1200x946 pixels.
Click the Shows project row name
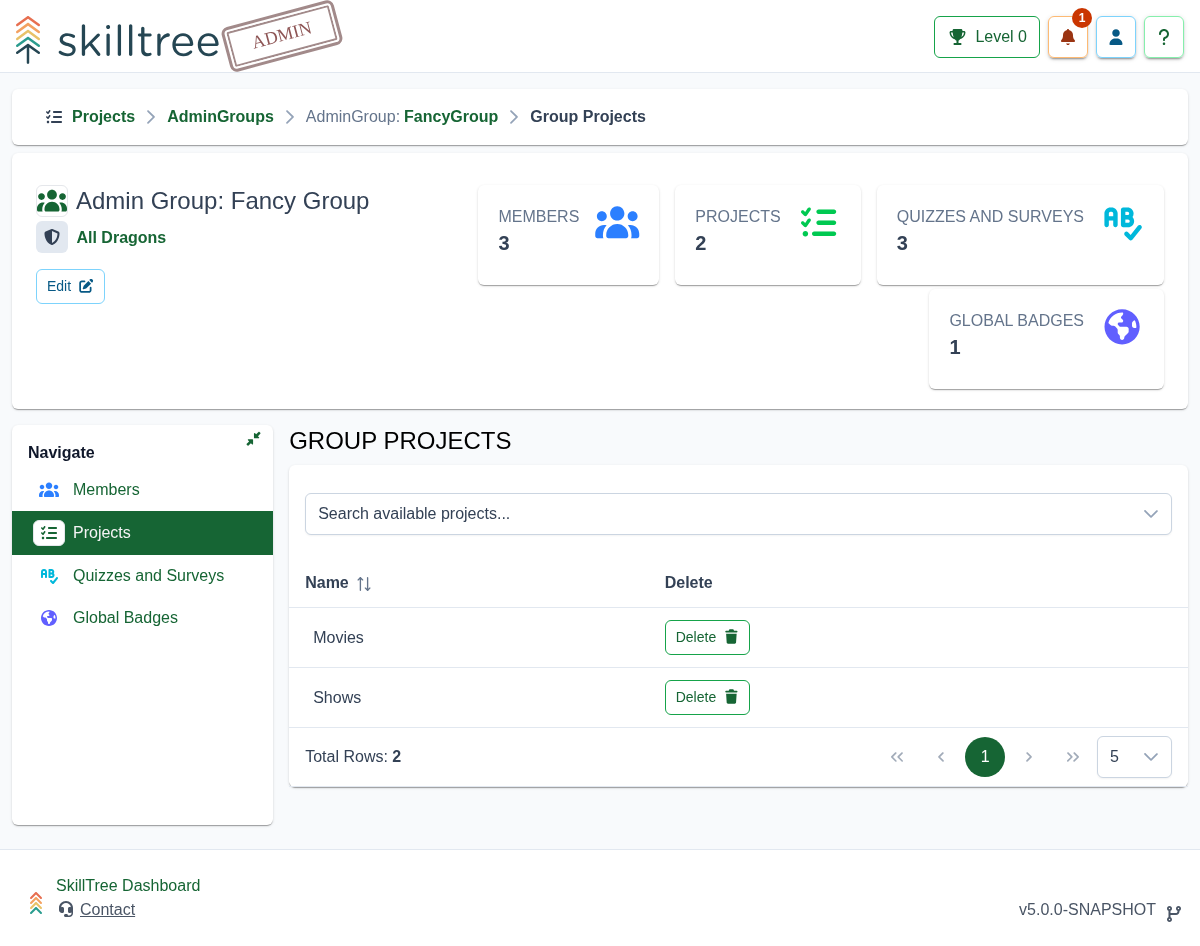tap(337, 698)
